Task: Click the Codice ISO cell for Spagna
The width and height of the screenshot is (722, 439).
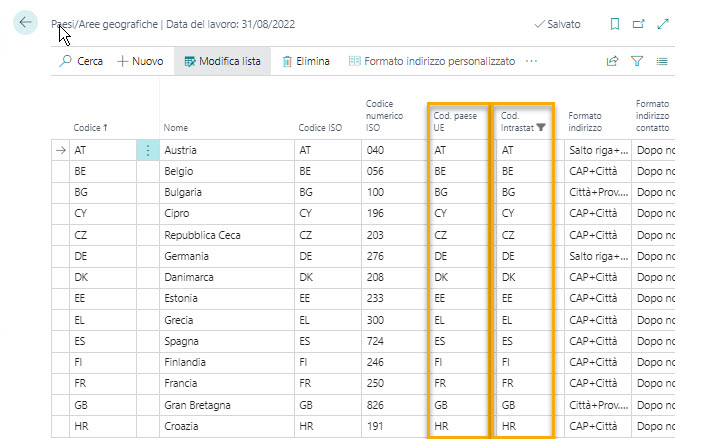Action: [326, 340]
